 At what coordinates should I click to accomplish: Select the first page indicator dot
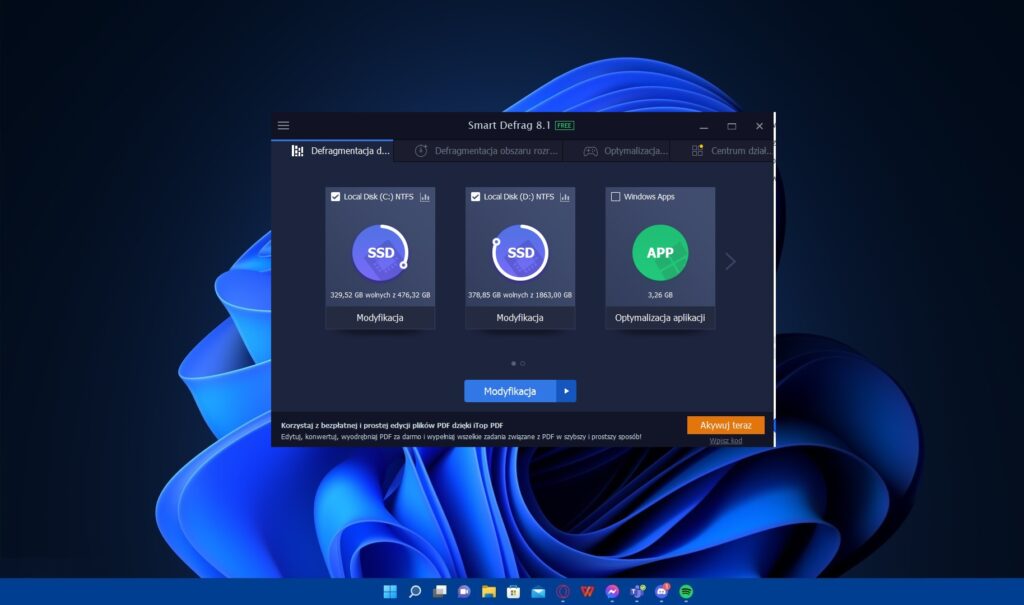(513, 363)
